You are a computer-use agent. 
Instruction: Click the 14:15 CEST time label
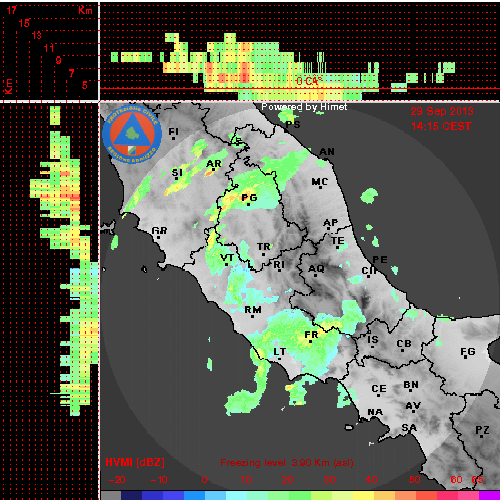tap(441, 126)
